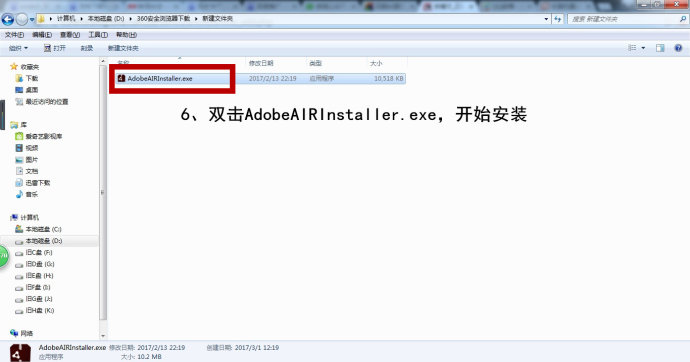The width and height of the screenshot is (690, 362).
Task: Select the 库 libraries node
Action: pos(23,125)
